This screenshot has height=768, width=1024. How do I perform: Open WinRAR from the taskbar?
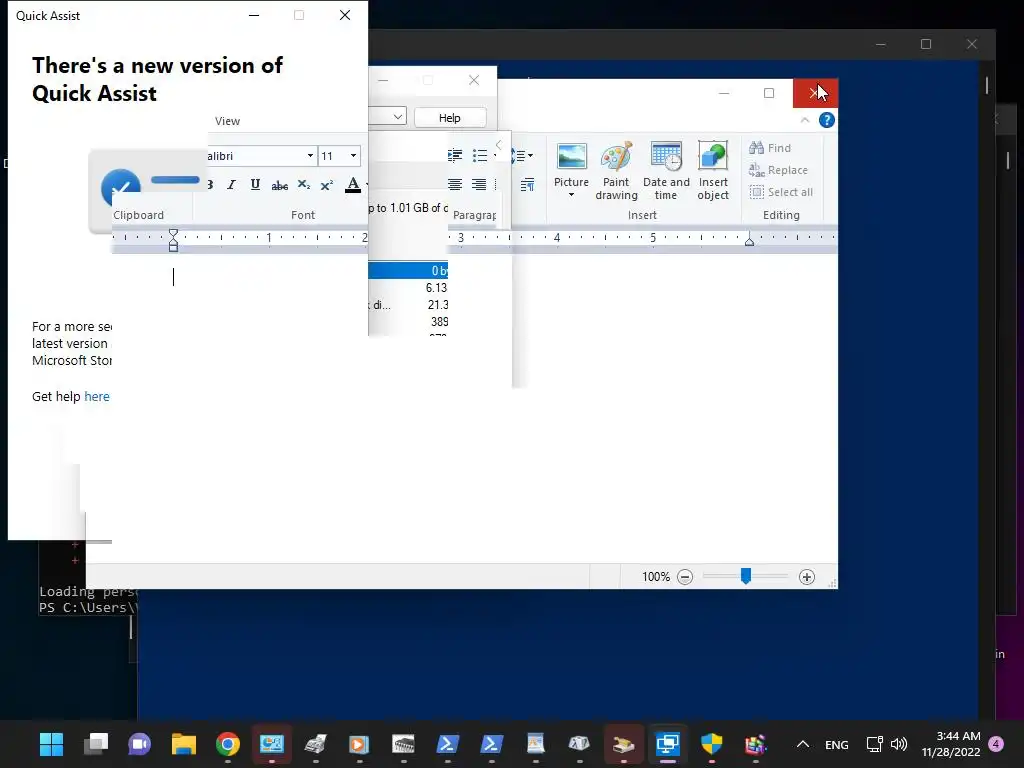756,744
